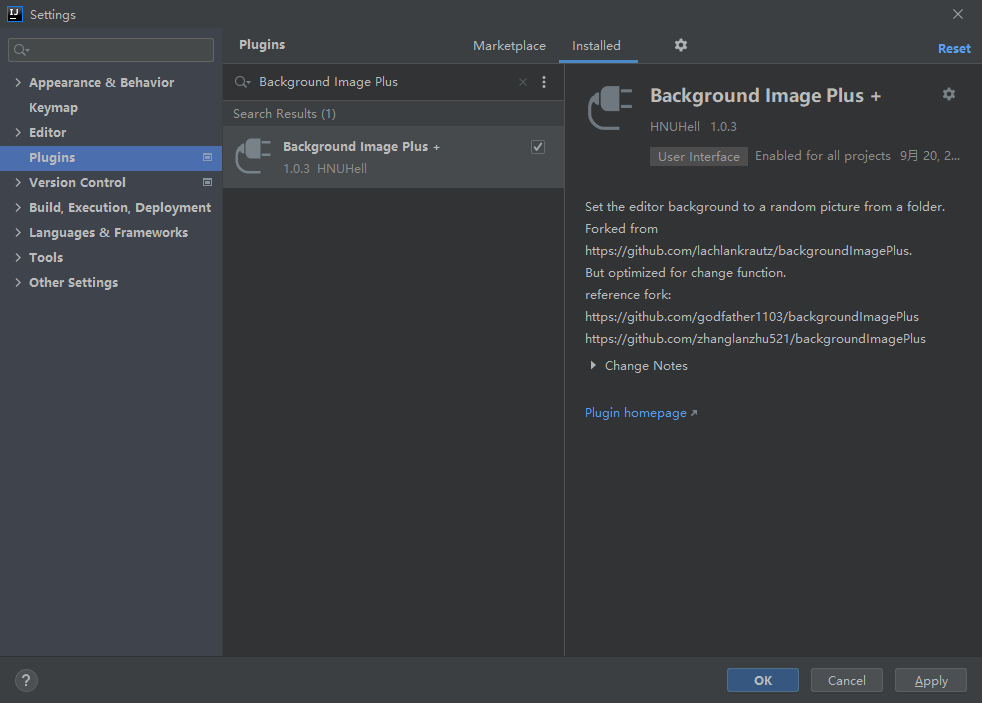This screenshot has width=982, height=703.
Task: Click '1.0.3 HNUHell' in search result
Action: coord(325,168)
